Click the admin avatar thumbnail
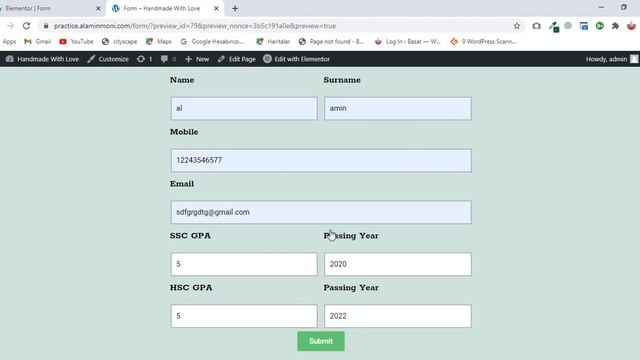Screen dimensions: 640x360 pos(634,59)
